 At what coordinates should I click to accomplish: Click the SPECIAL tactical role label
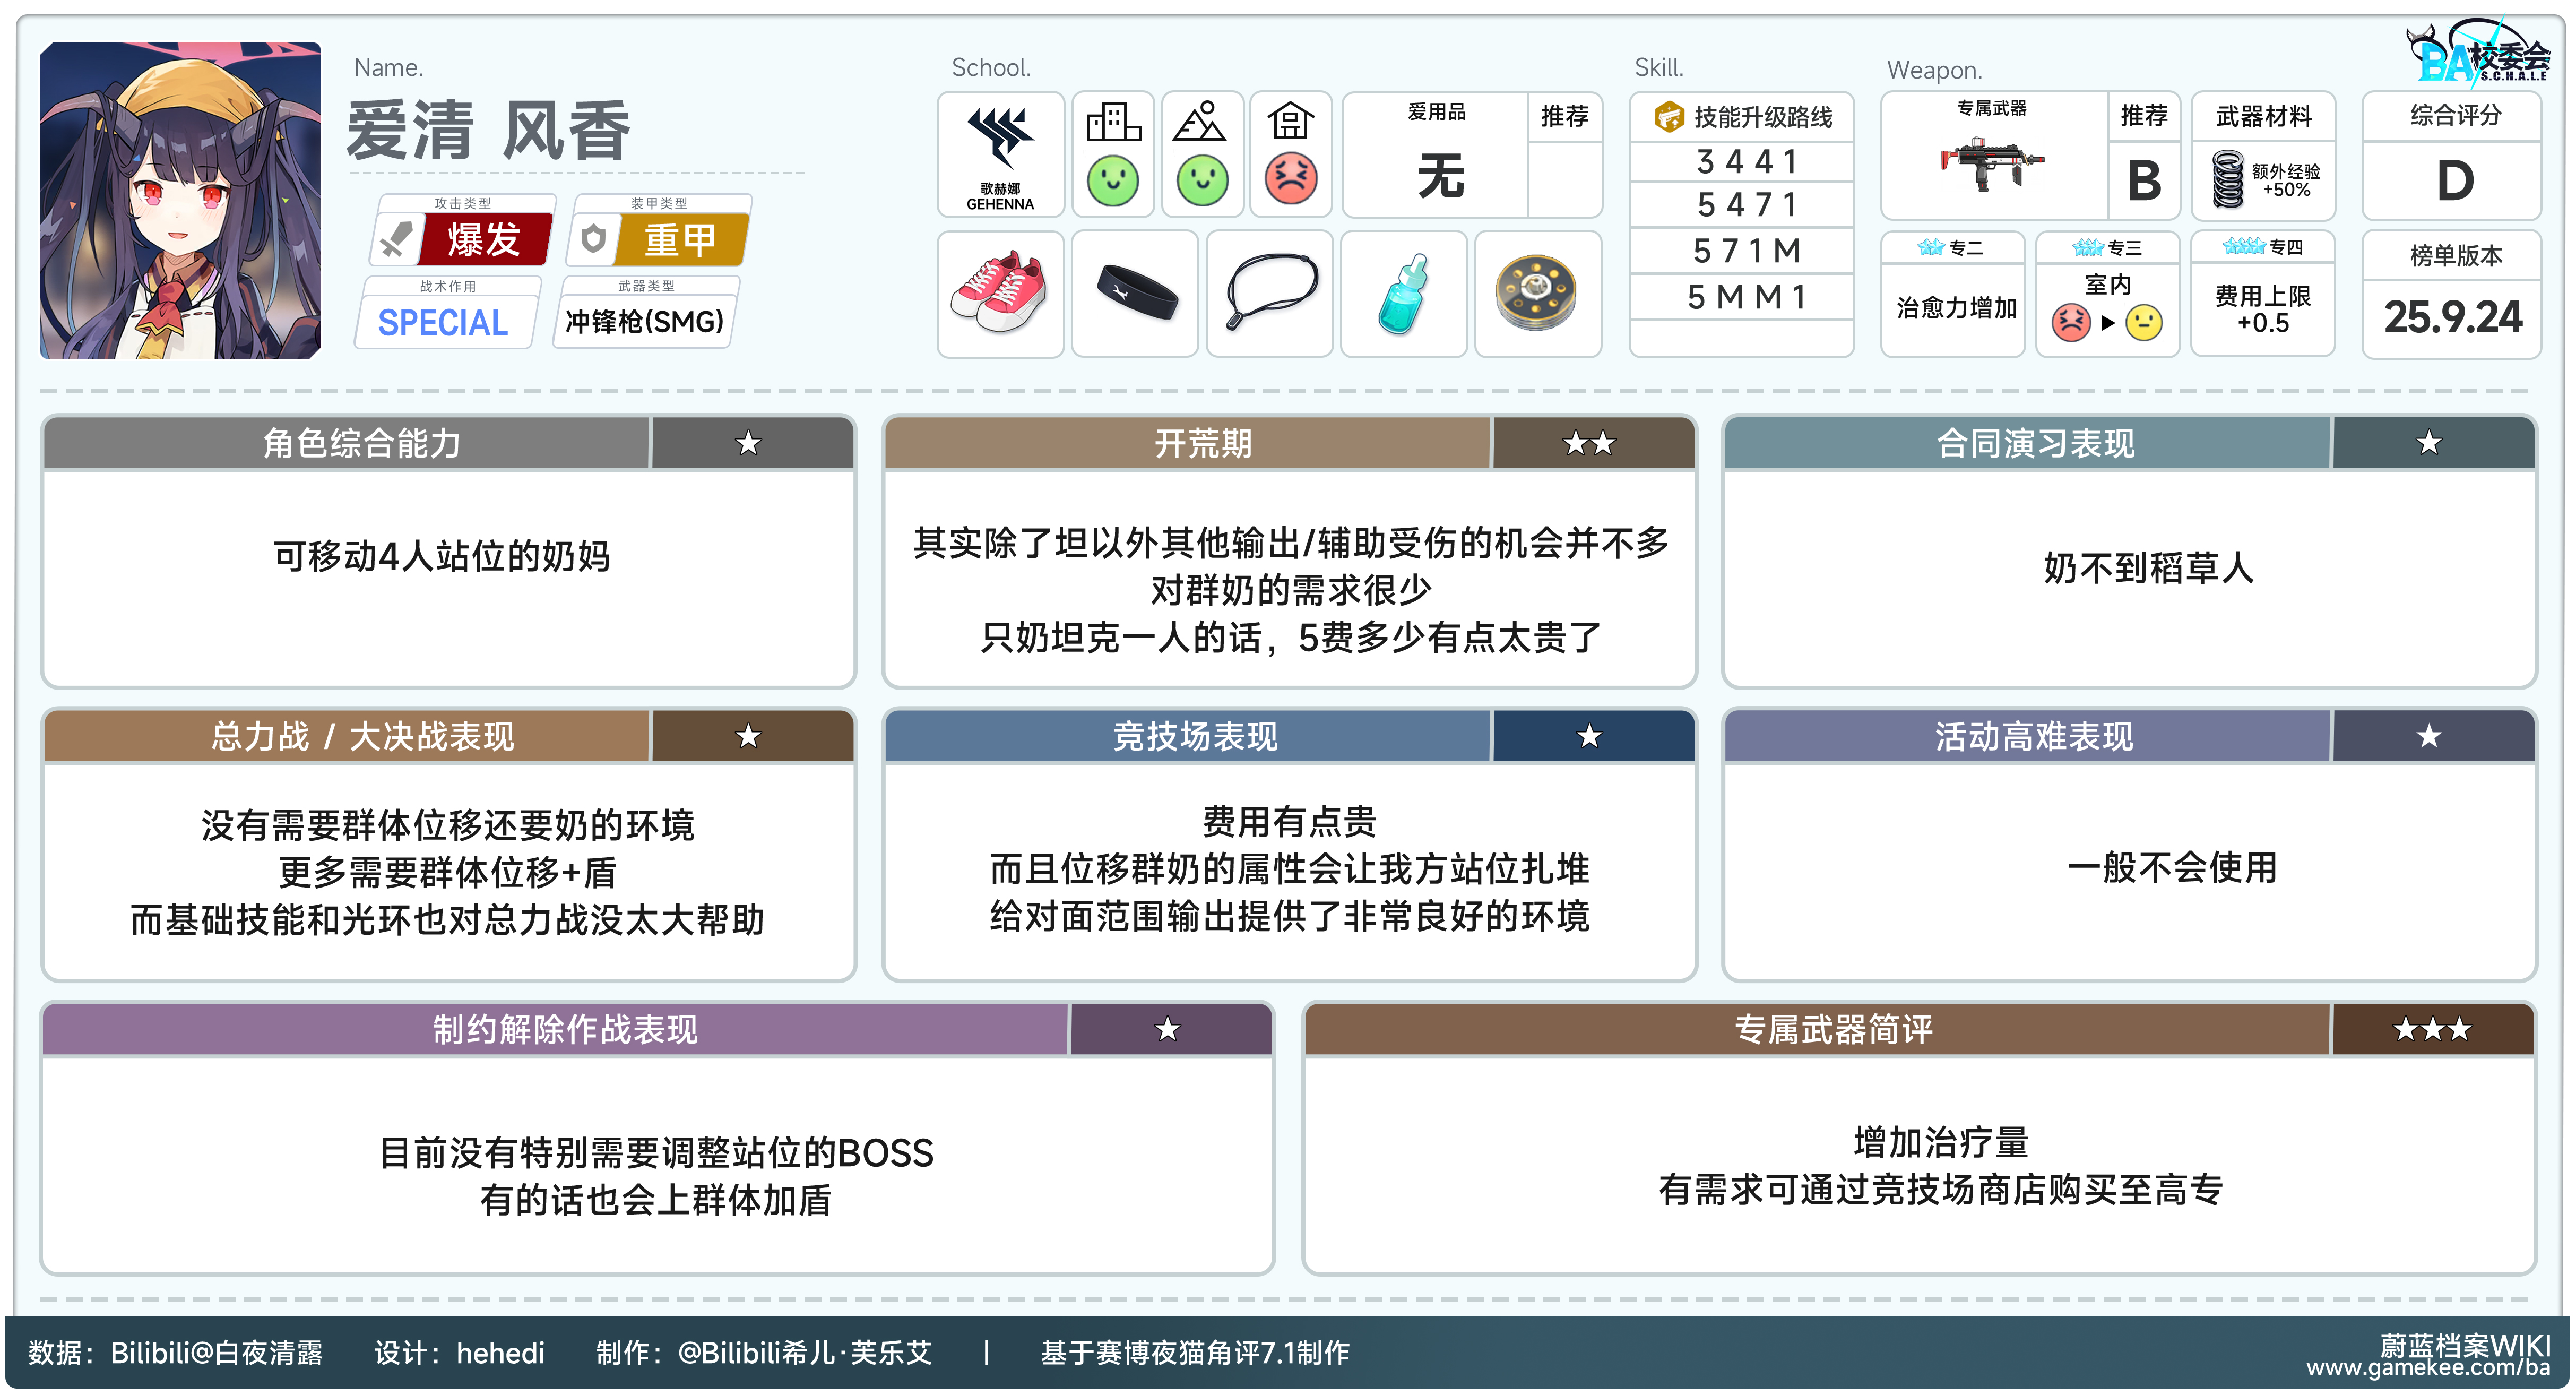[x=443, y=322]
